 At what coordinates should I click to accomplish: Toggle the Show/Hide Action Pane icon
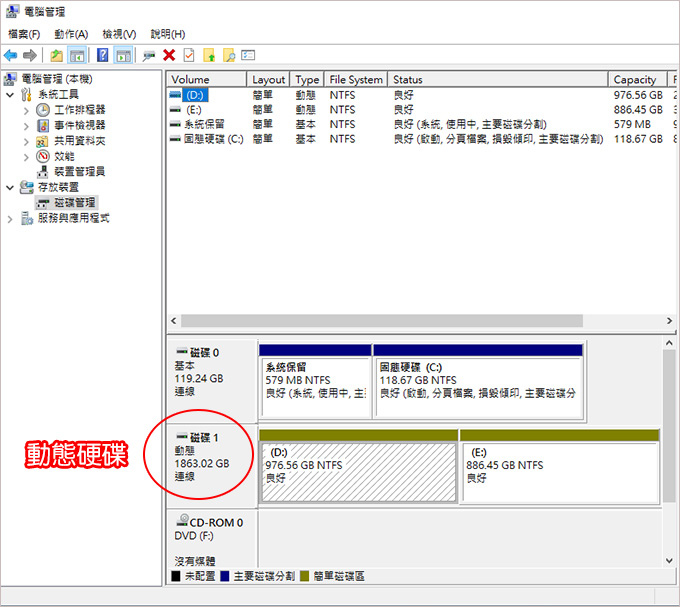pyautogui.click(x=124, y=55)
